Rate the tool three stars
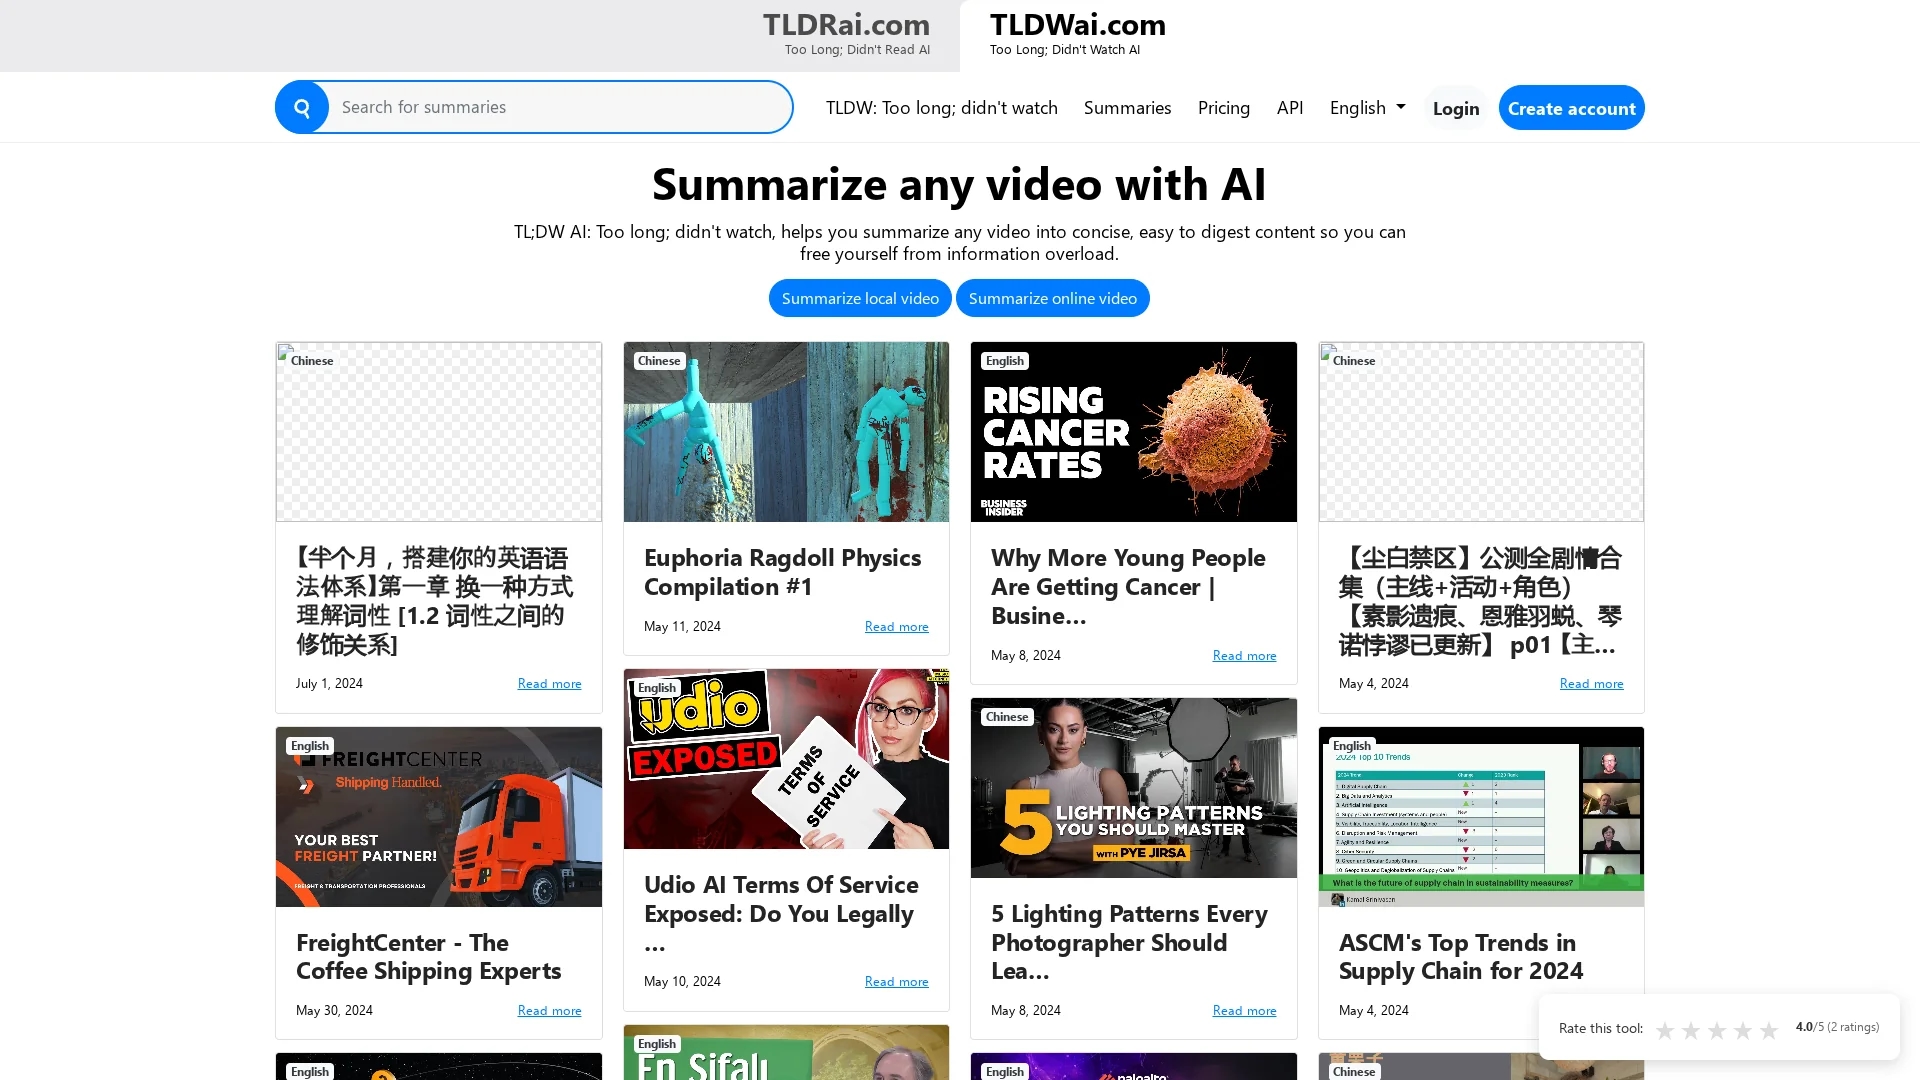The height and width of the screenshot is (1080, 1920). point(1717,1030)
